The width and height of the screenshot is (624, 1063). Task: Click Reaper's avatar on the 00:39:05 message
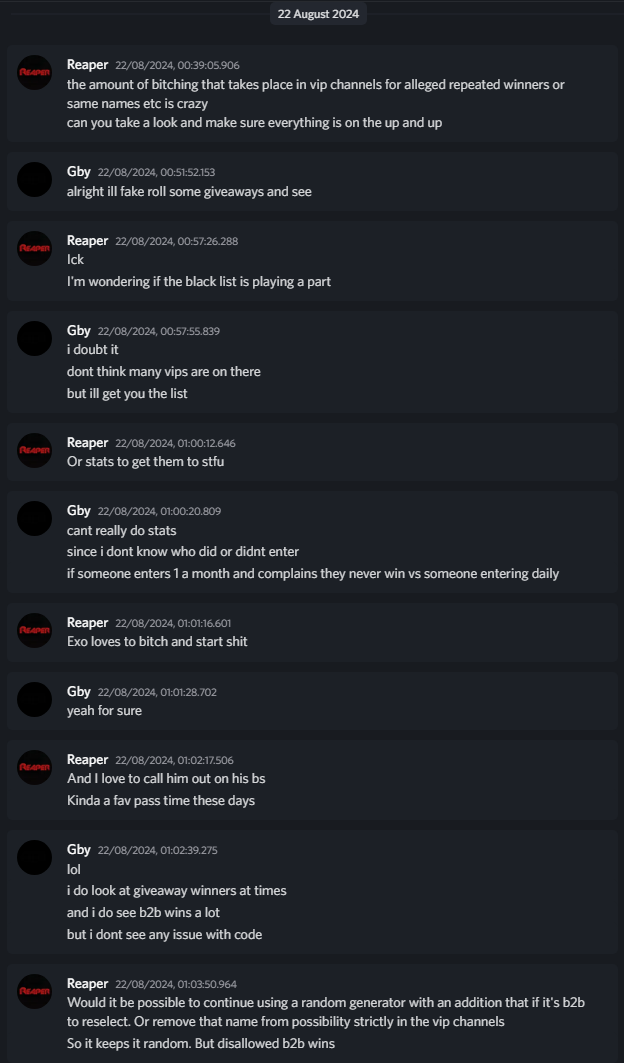(x=35, y=72)
